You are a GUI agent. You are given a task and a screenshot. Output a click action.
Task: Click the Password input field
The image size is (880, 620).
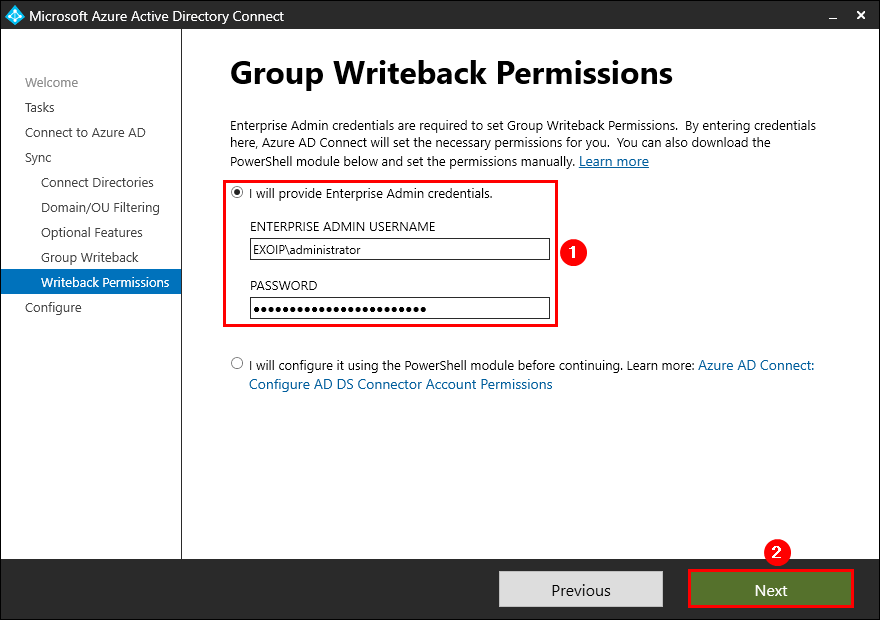pyautogui.click(x=399, y=308)
